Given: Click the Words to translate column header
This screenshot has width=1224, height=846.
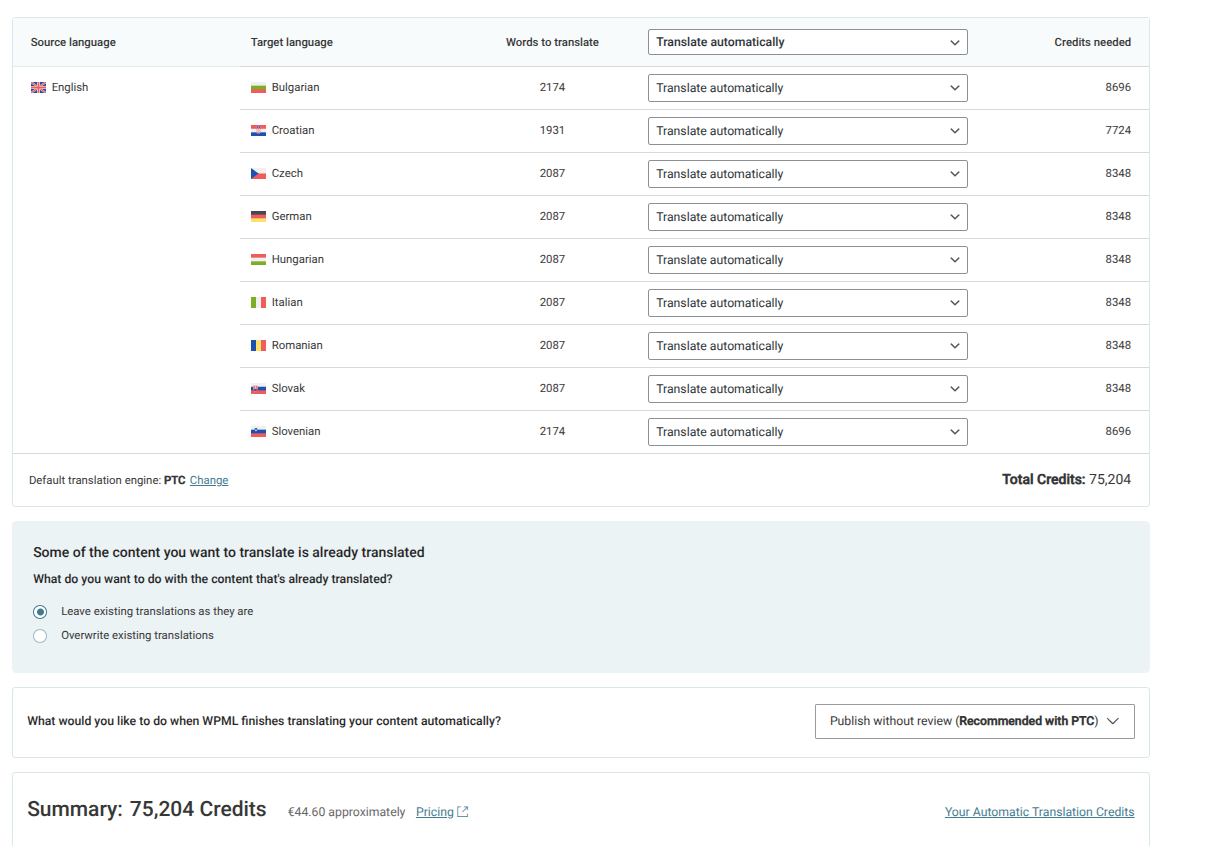Looking at the screenshot, I should (552, 43).
